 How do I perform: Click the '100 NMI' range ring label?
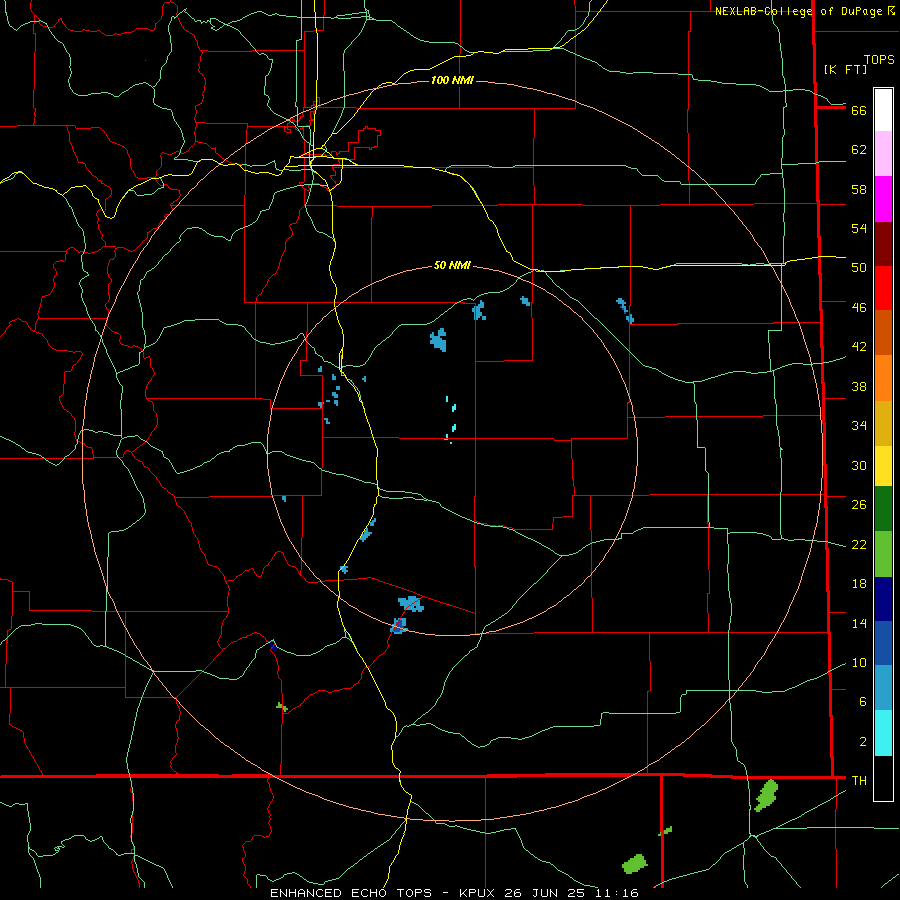pos(452,80)
